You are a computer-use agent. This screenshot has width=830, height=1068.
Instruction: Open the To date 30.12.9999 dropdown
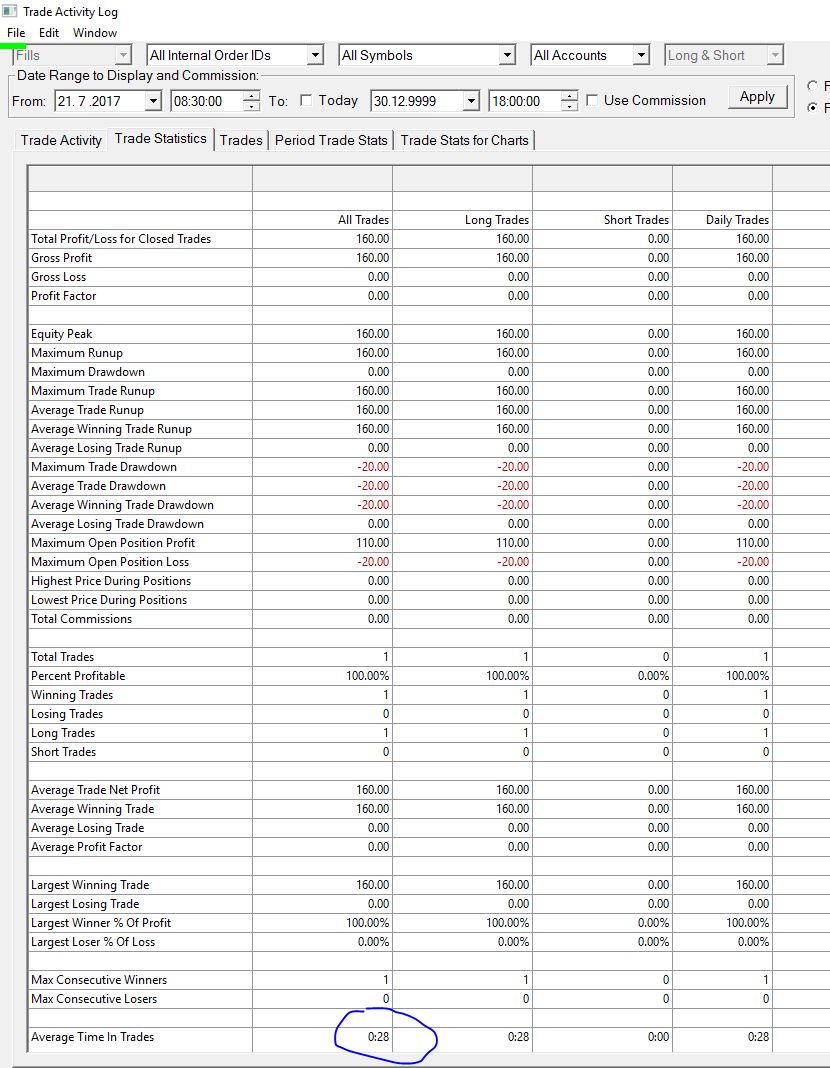(x=471, y=101)
